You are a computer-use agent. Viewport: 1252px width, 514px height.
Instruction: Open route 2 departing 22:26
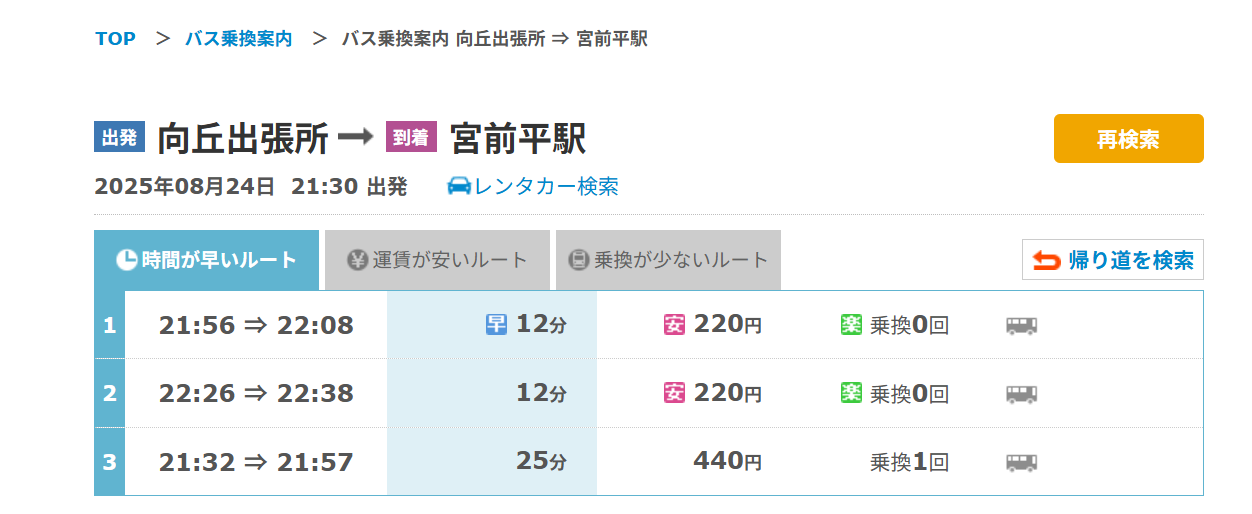coord(256,394)
